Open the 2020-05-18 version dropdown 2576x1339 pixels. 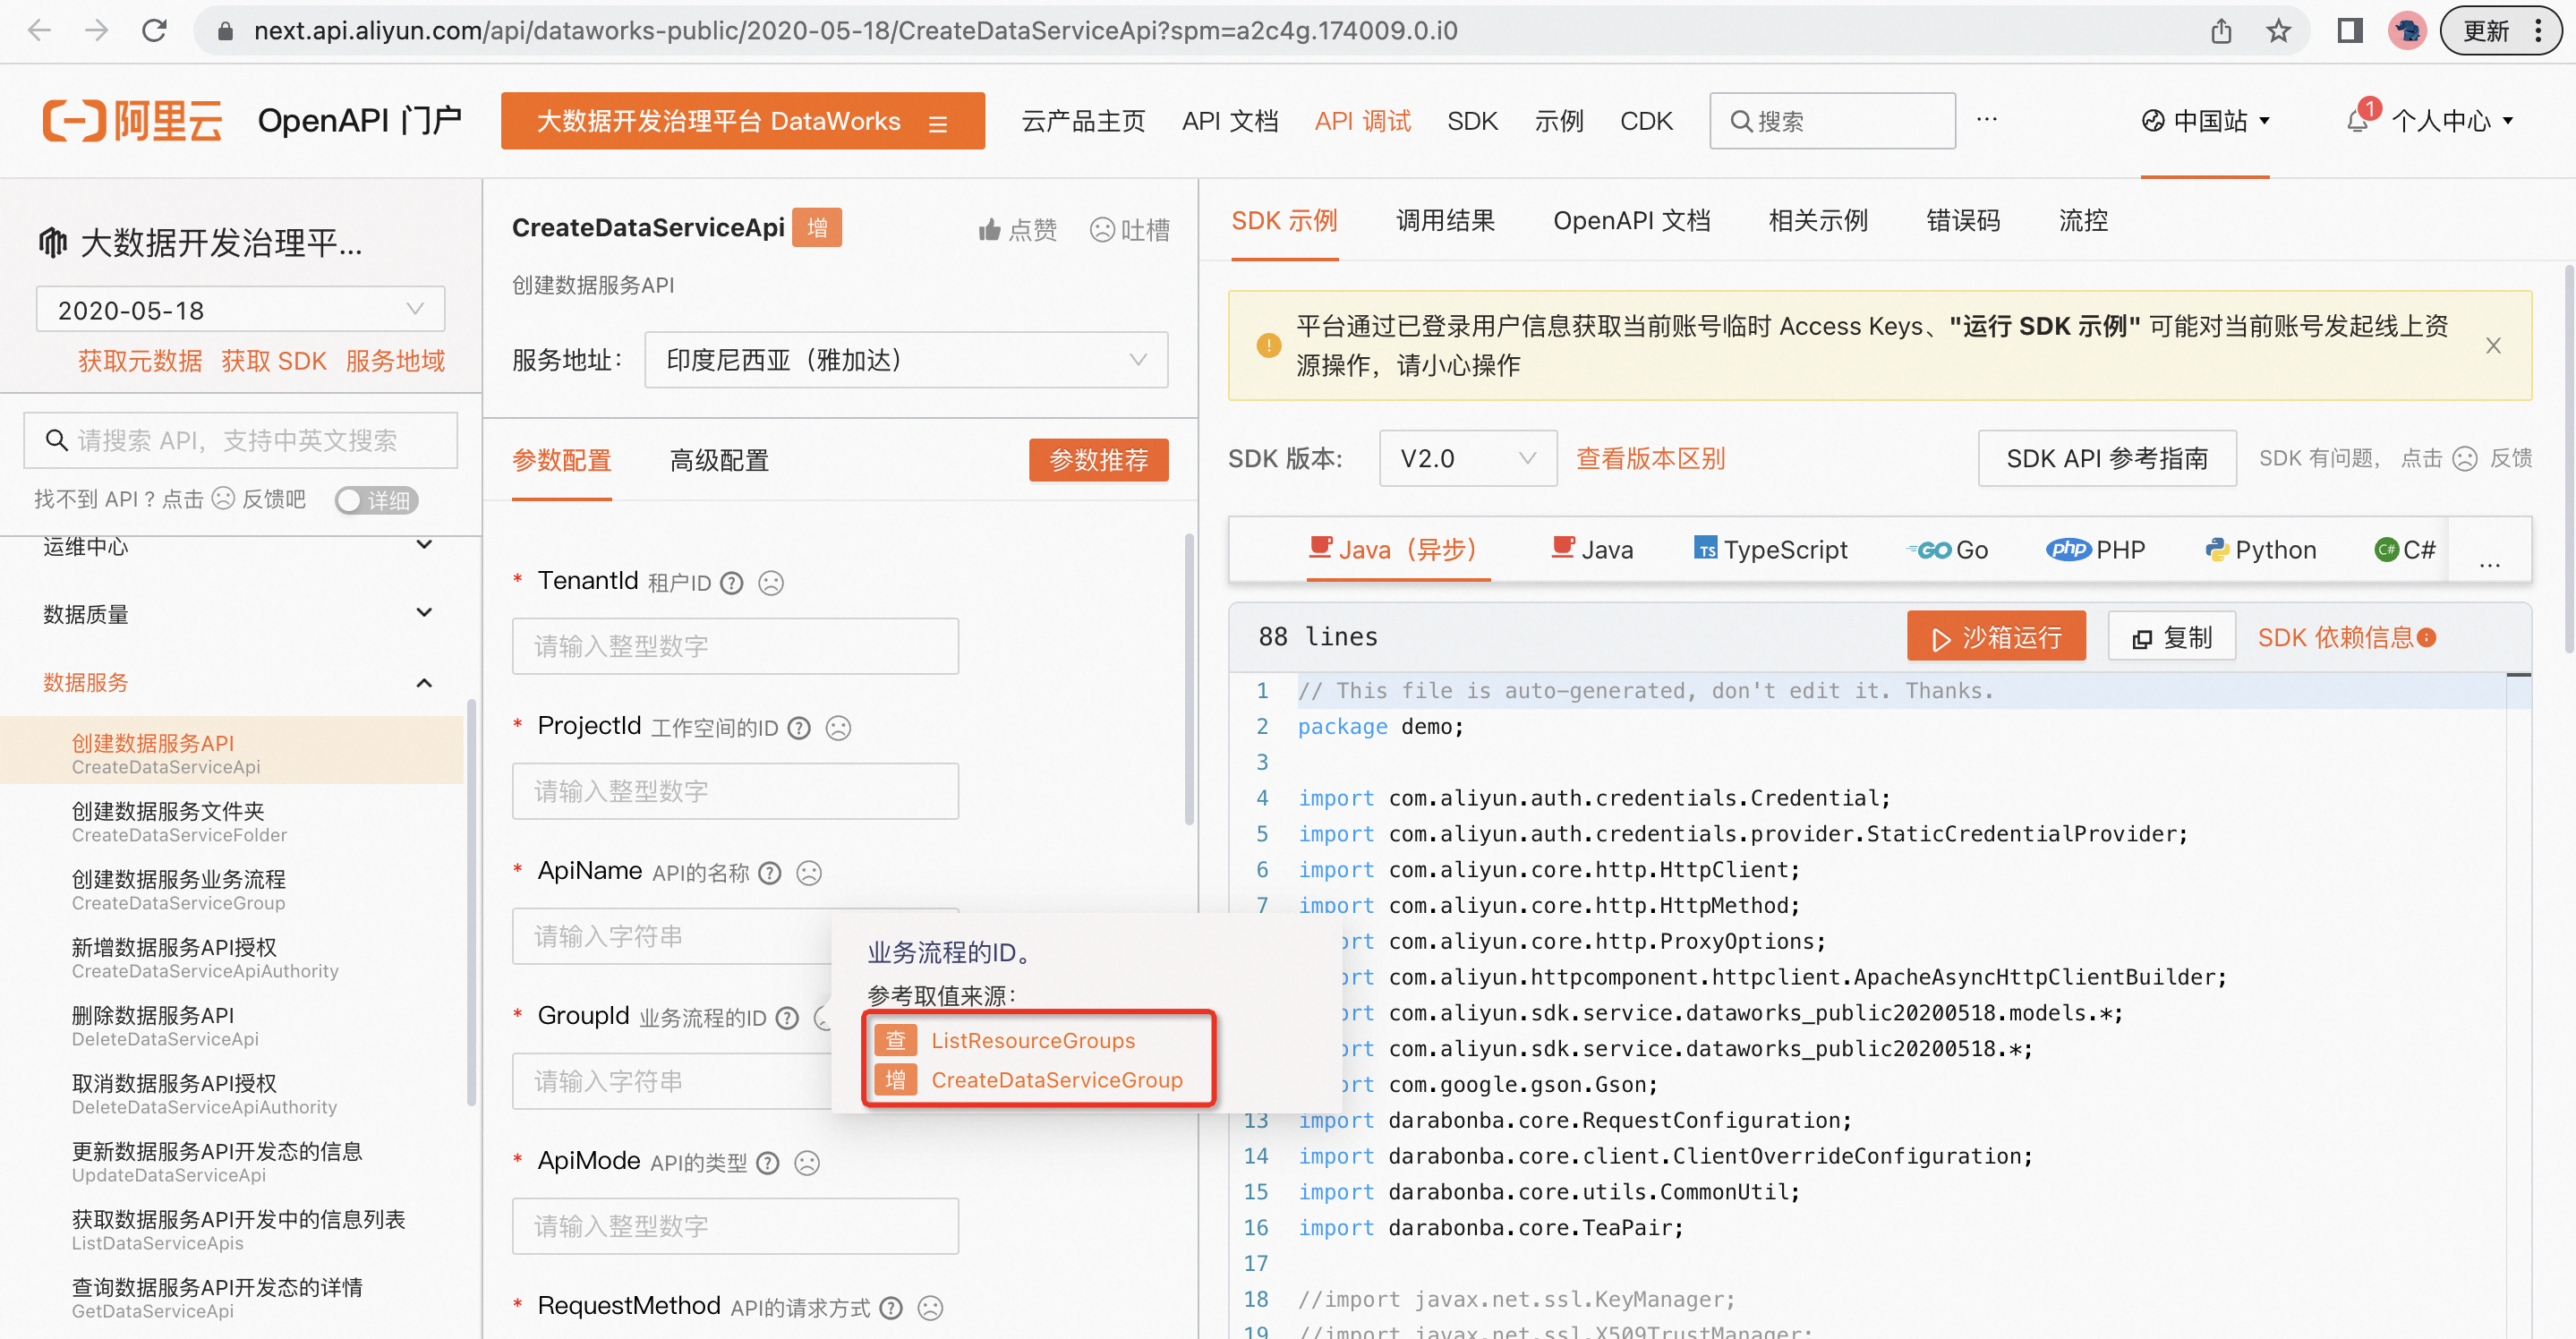(240, 310)
